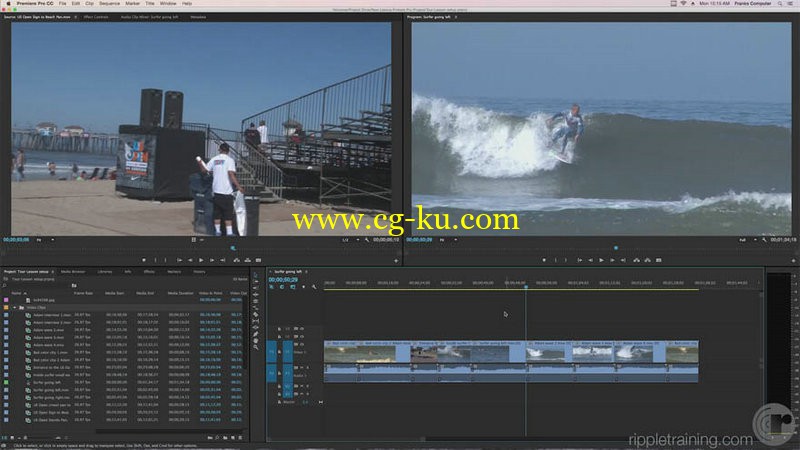Click Extract button in Program monitor
This screenshot has width=800, height=450.
[x=647, y=260]
